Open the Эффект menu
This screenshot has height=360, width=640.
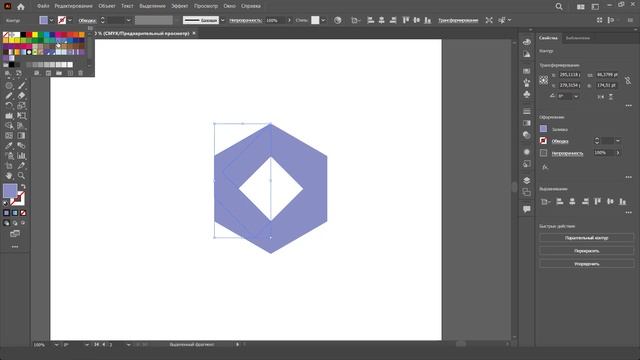(x=180, y=6)
